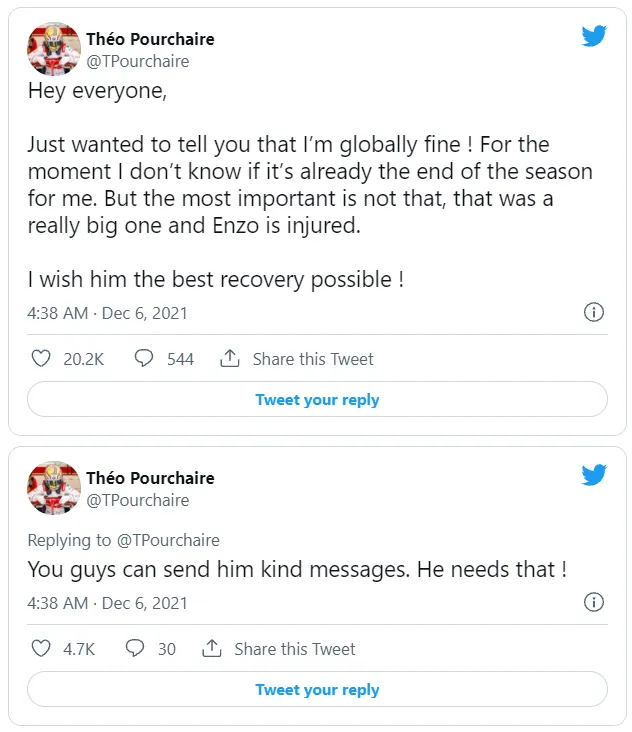The width and height of the screenshot is (632, 732).
Task: Click first tweet's 4:38 AM timestamp
Action: (58, 313)
